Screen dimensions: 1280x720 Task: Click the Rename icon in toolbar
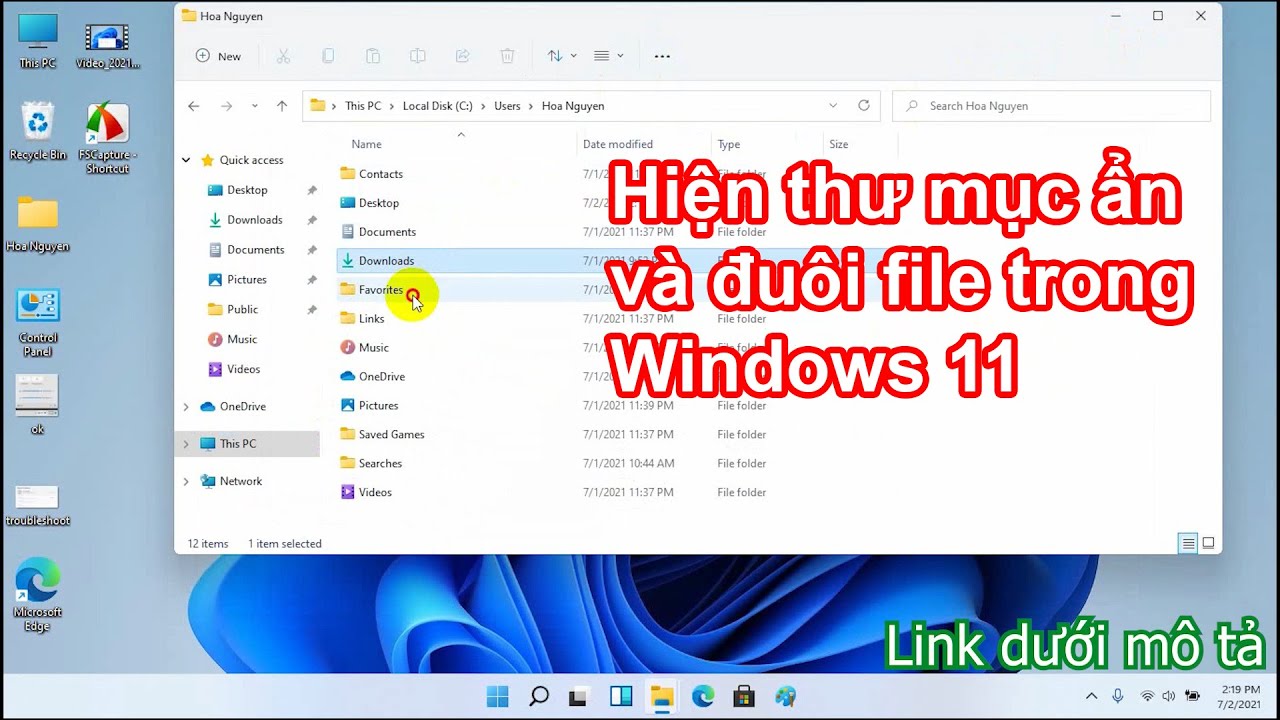418,56
